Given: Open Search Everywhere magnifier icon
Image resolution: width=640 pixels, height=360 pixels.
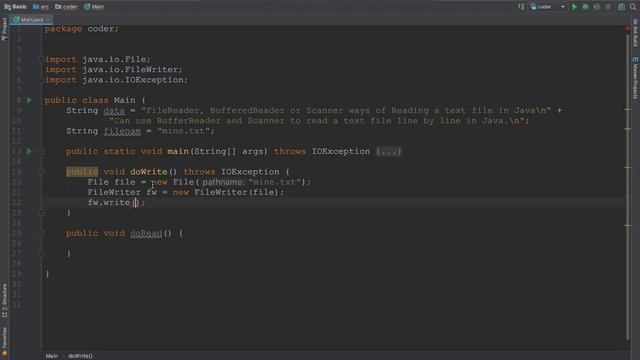Looking at the screenshot, I should (633, 7).
